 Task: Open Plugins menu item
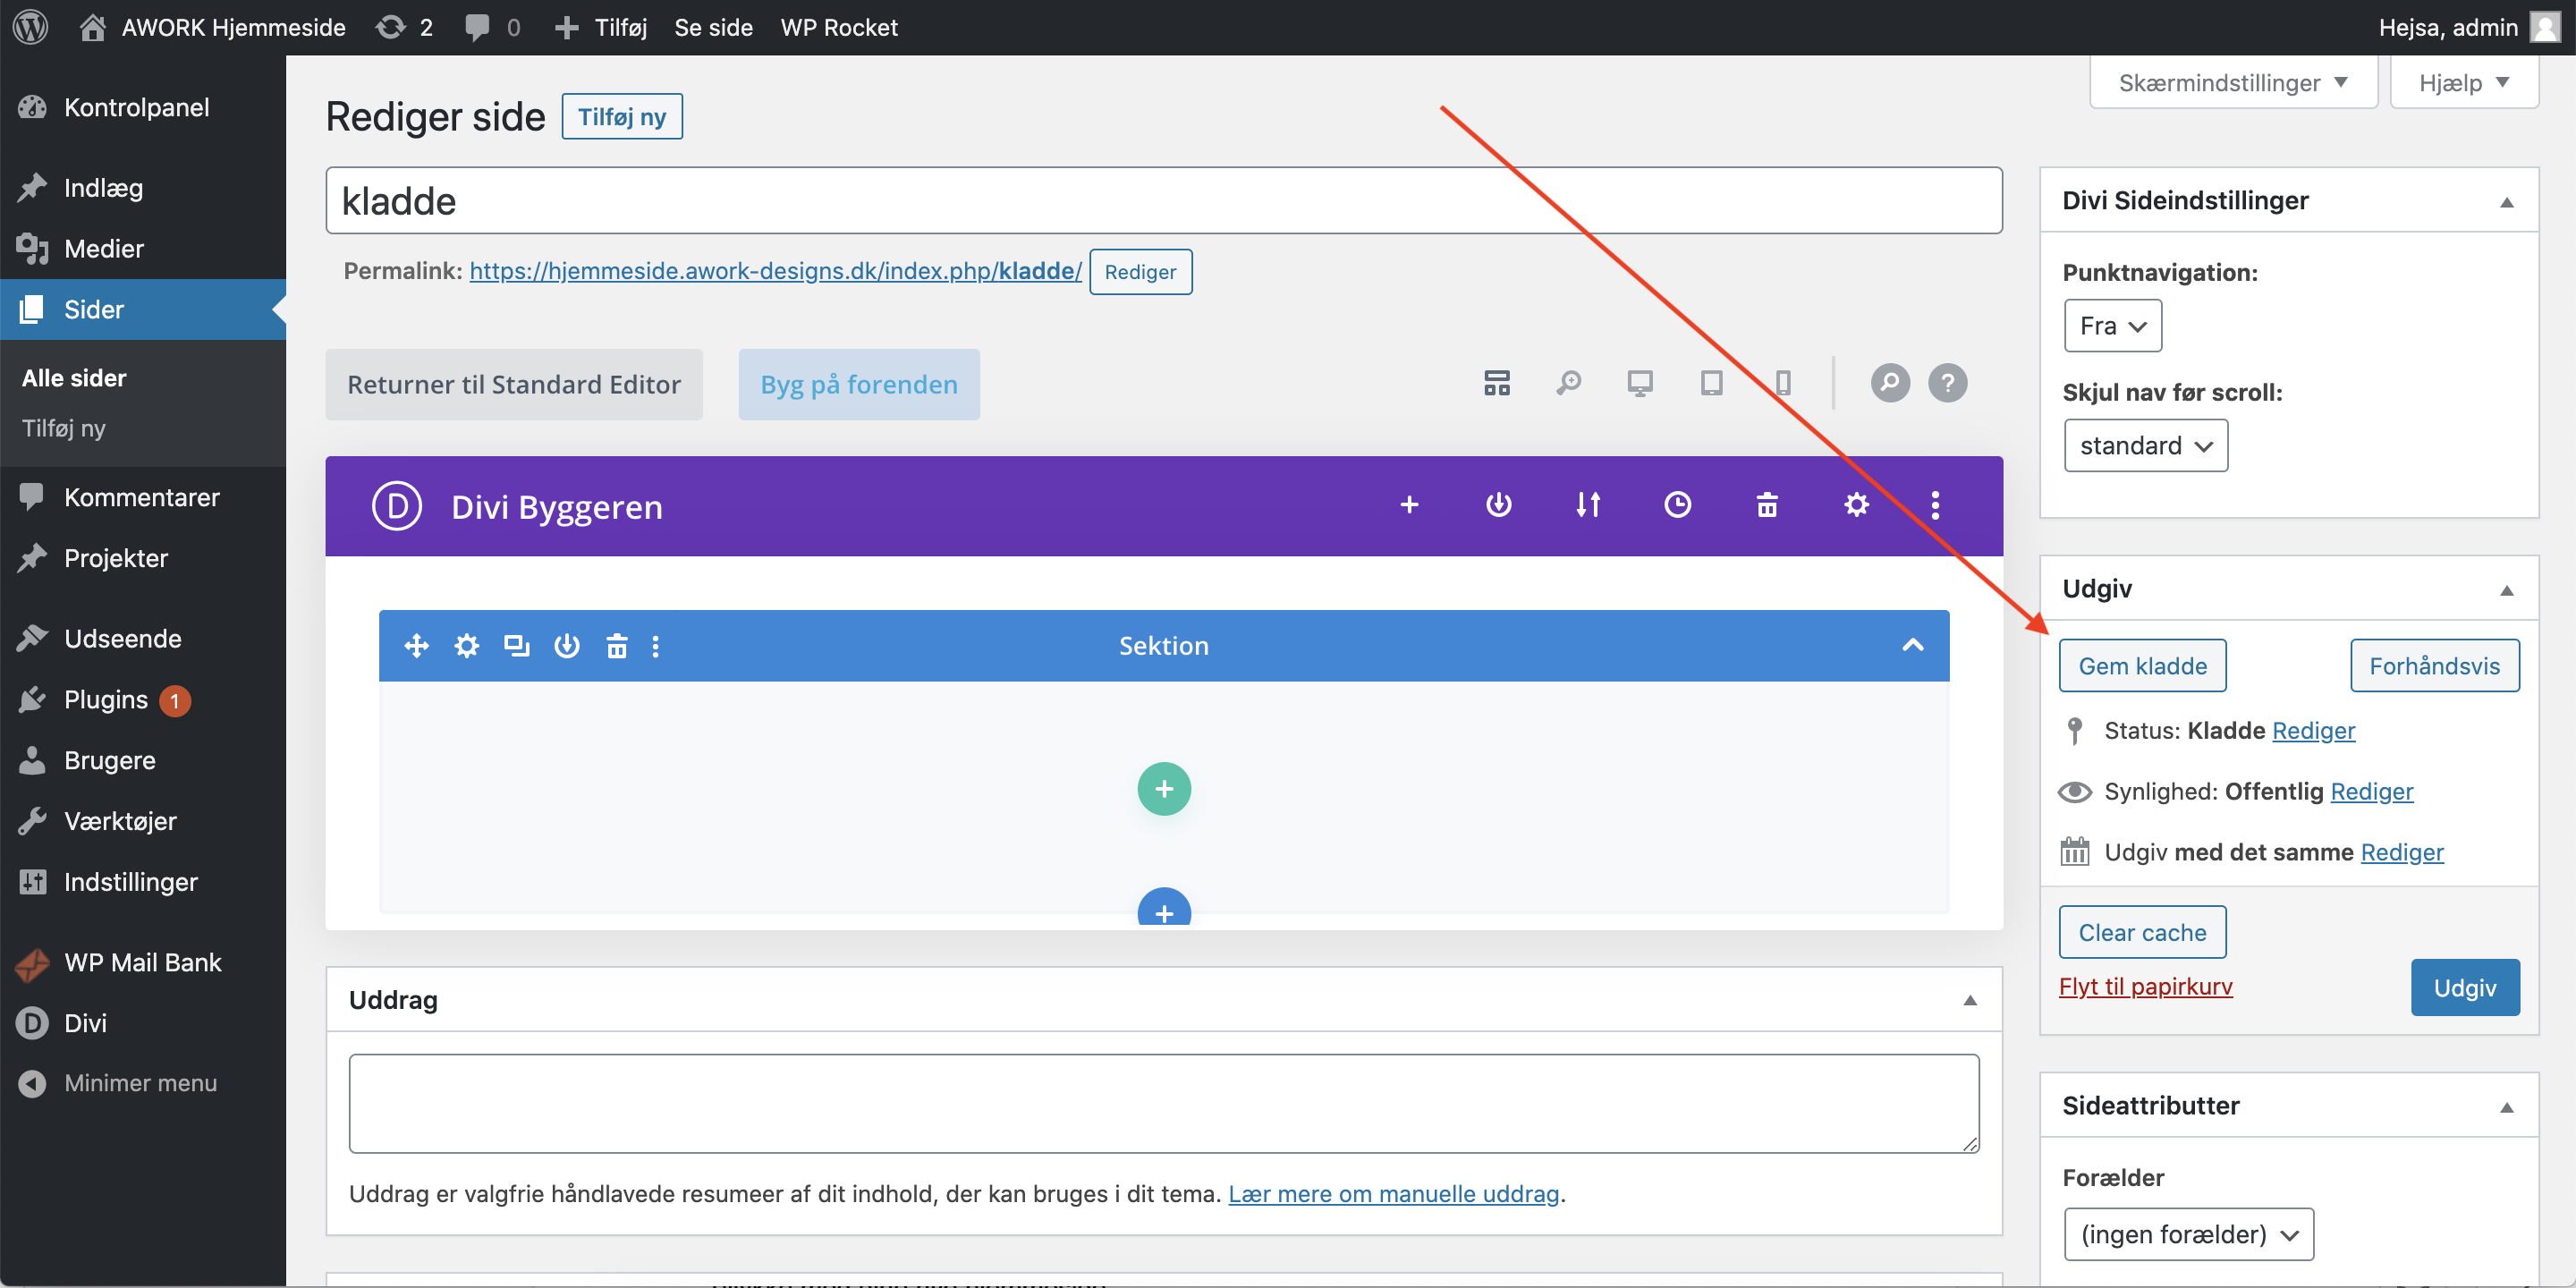[x=143, y=699]
